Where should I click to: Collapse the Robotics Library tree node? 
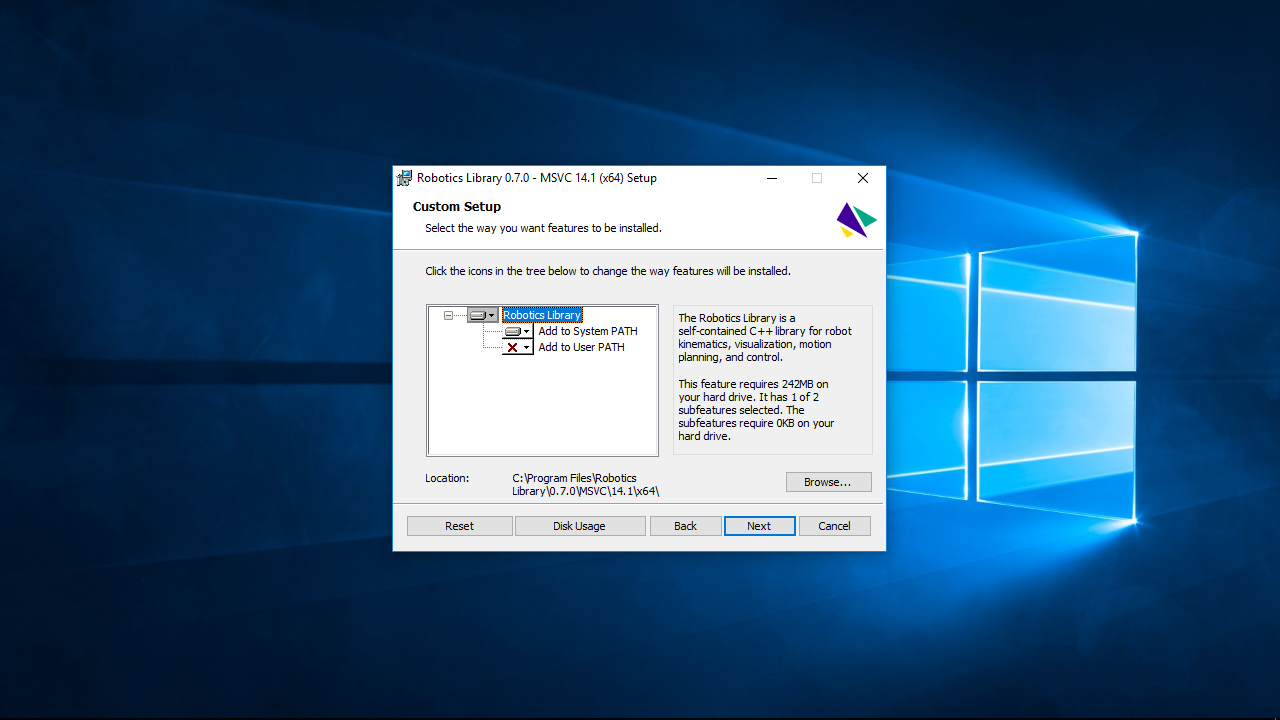click(x=449, y=315)
